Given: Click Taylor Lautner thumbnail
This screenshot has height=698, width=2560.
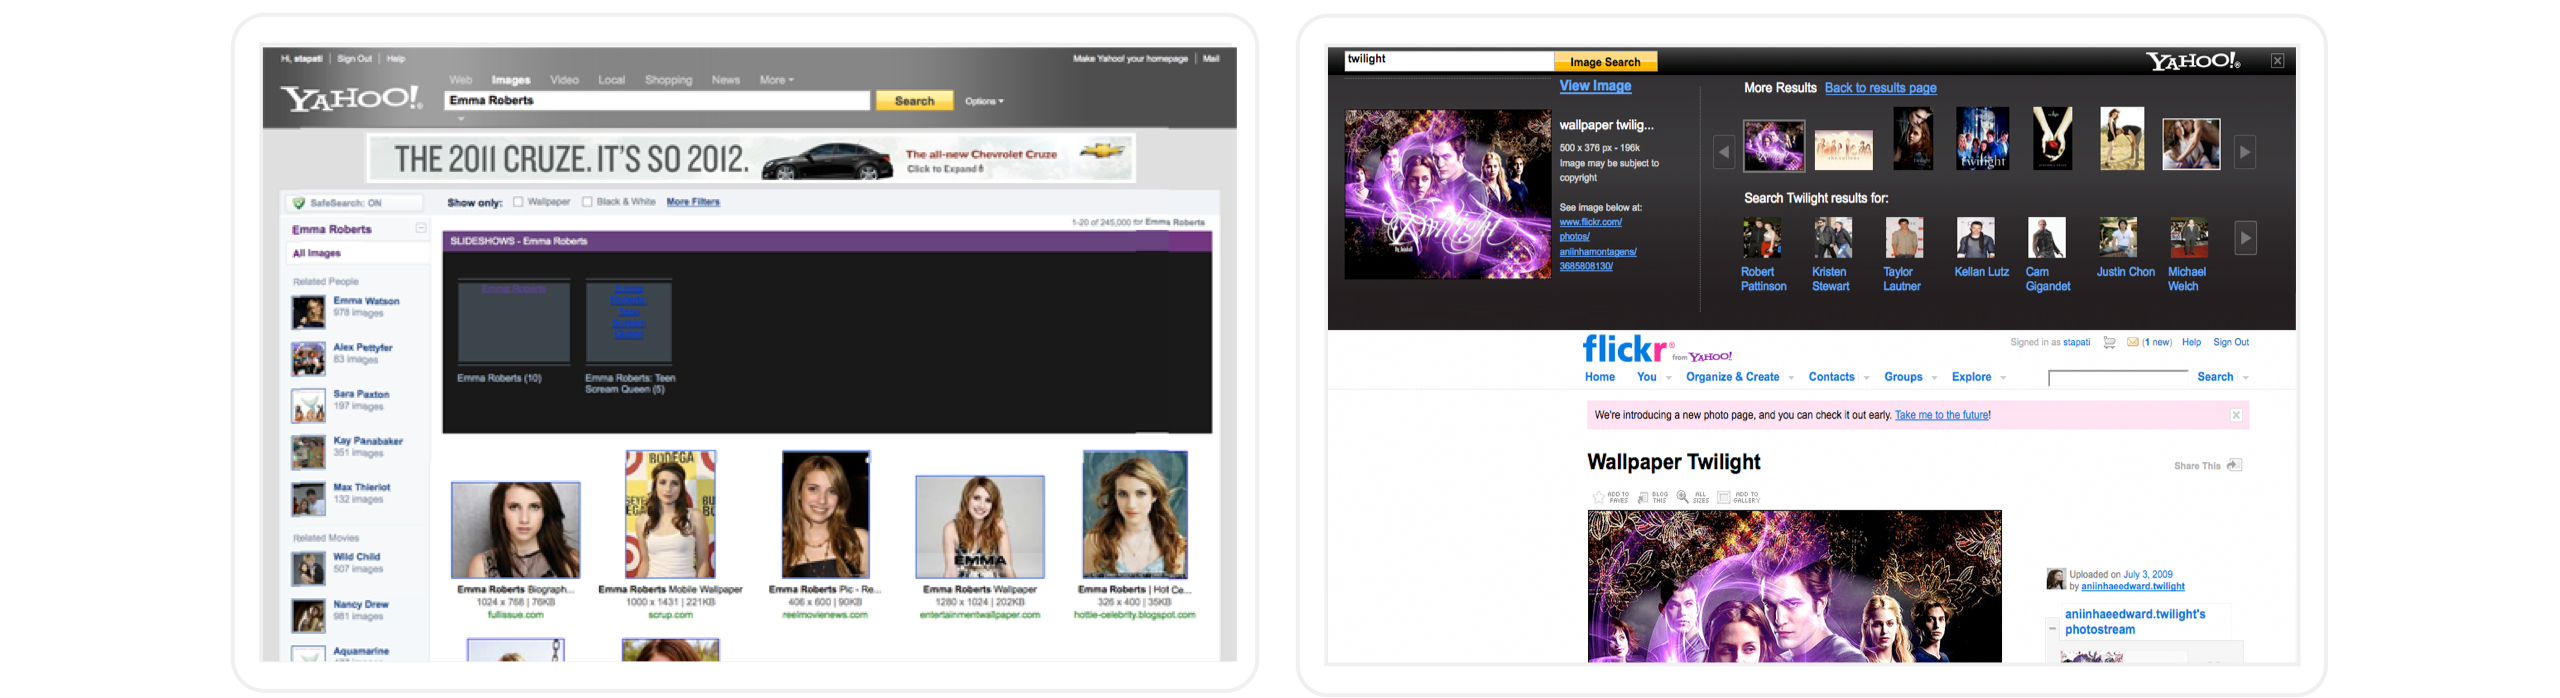Looking at the screenshot, I should (1904, 239).
